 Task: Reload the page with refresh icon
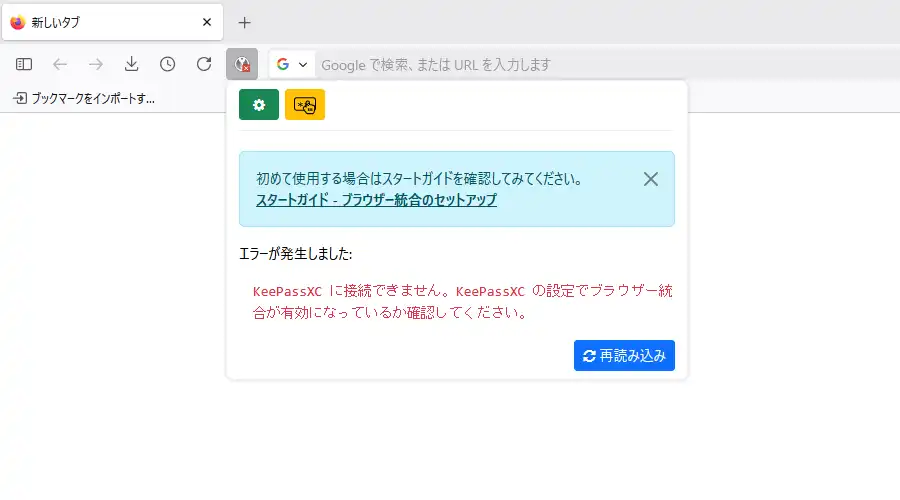pos(204,64)
